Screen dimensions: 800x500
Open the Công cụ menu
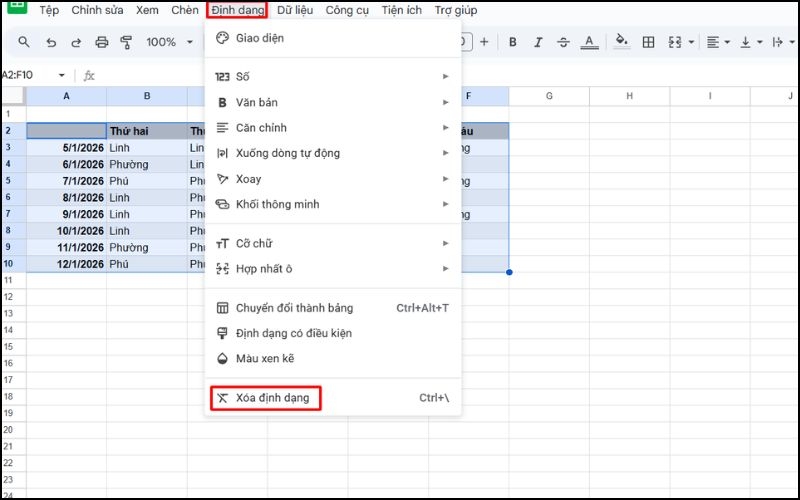pos(347,10)
